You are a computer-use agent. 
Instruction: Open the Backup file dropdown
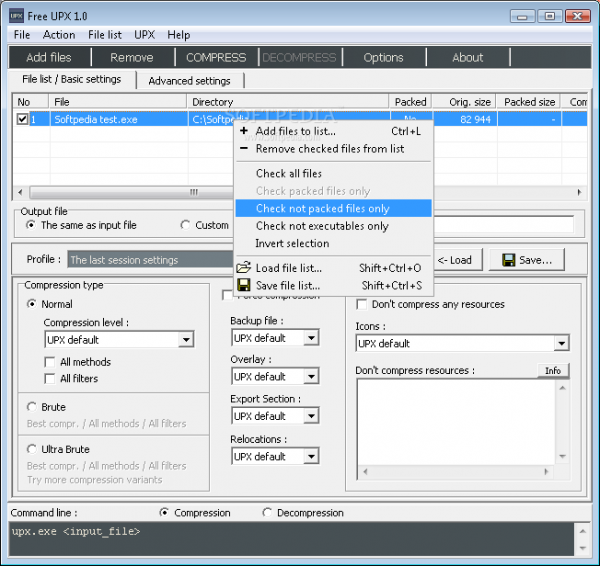pyautogui.click(x=311, y=338)
